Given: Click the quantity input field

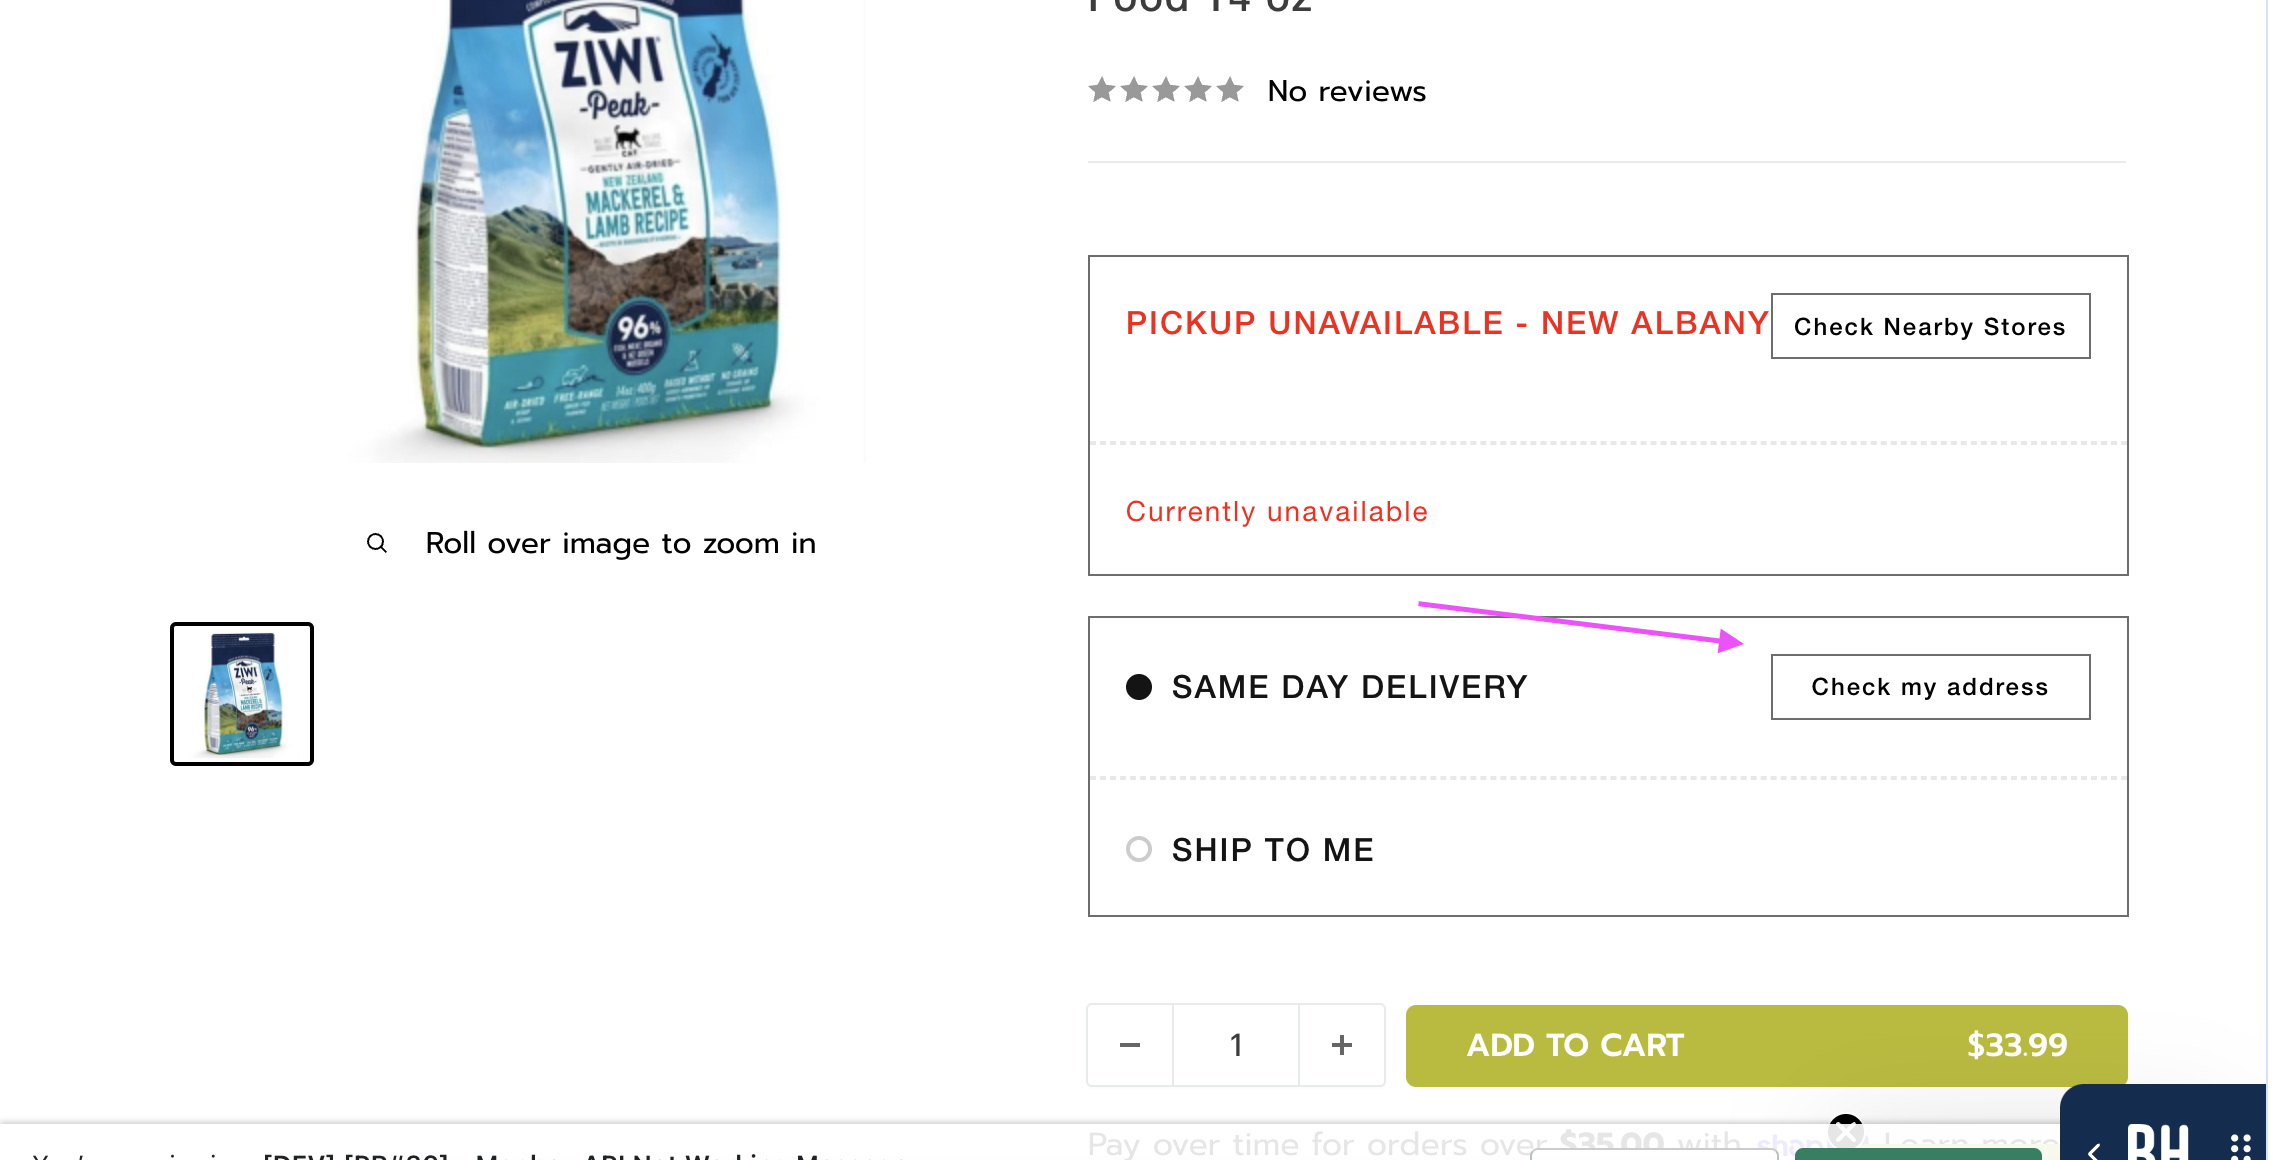Looking at the screenshot, I should pos(1236,1045).
